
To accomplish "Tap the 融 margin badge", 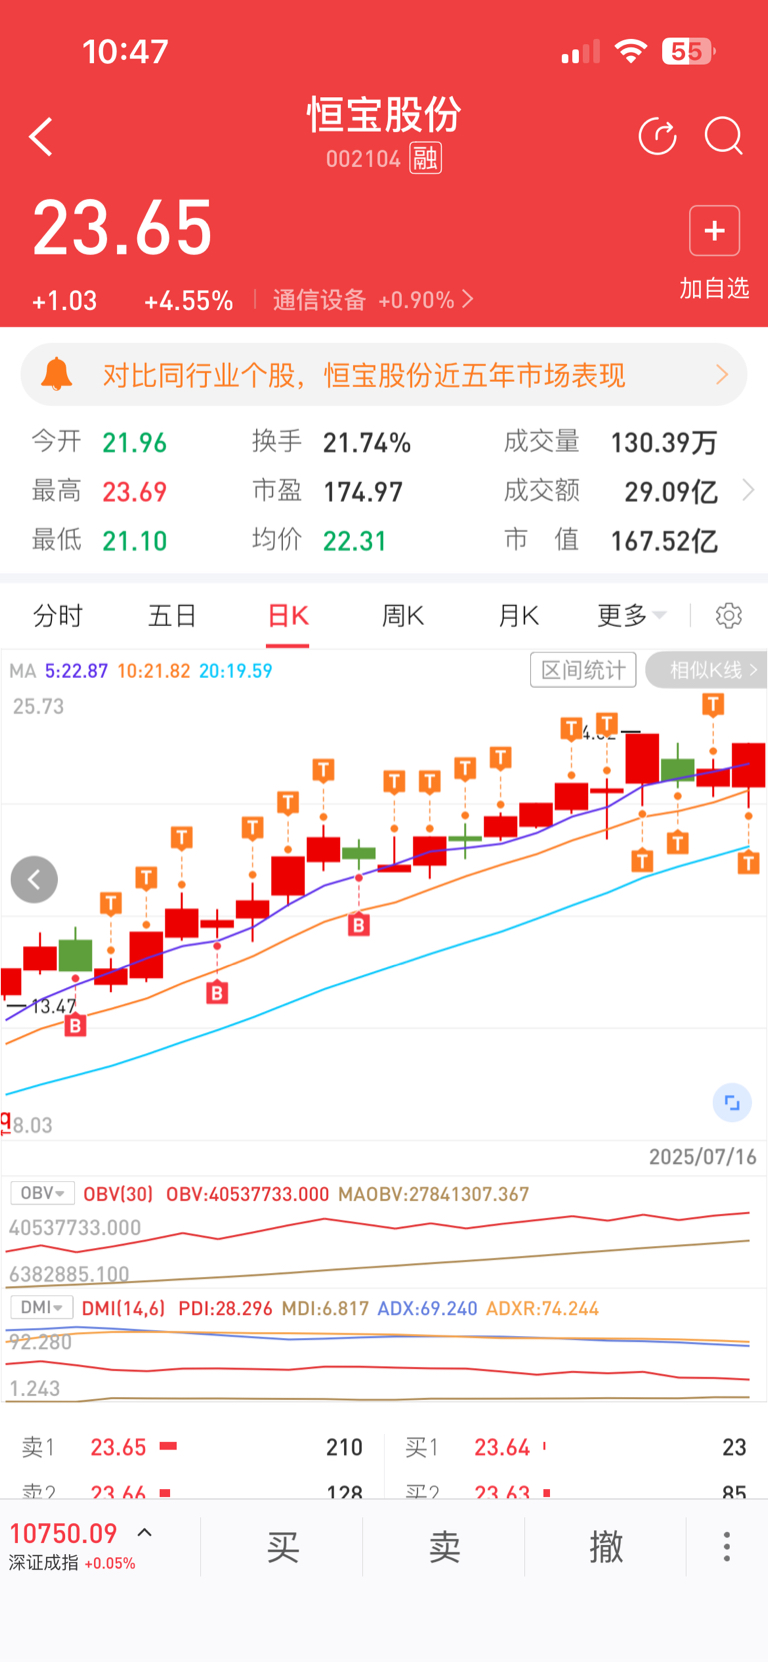I will pos(426,158).
